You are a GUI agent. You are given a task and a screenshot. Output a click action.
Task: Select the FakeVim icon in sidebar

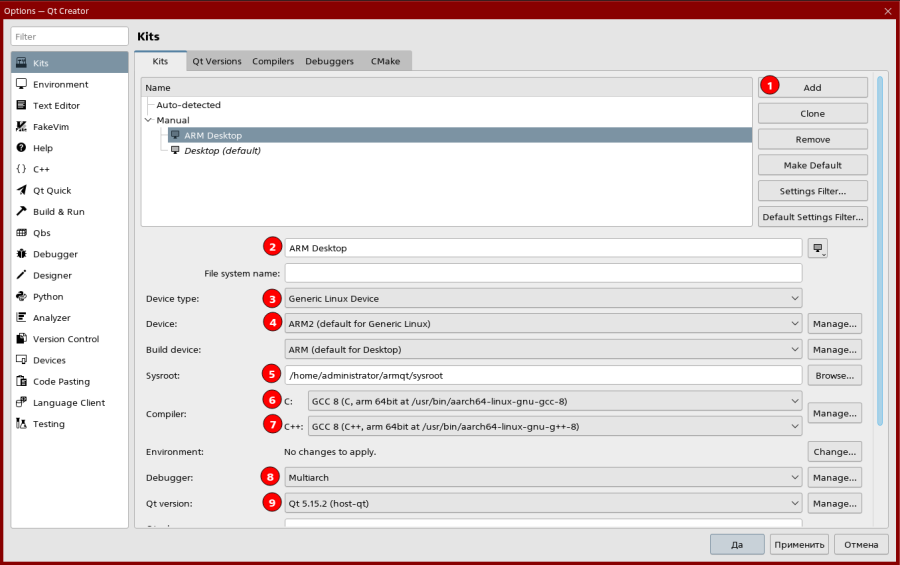point(21,127)
